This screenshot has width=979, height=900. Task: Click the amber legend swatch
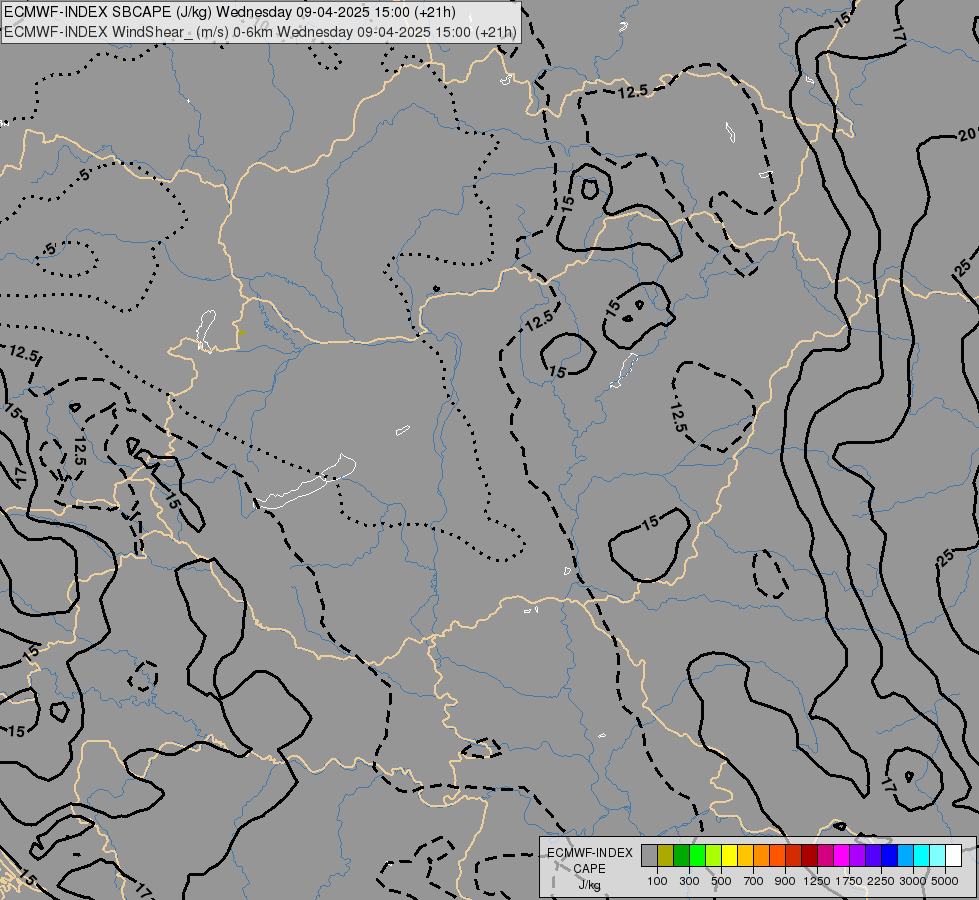[x=745, y=856]
